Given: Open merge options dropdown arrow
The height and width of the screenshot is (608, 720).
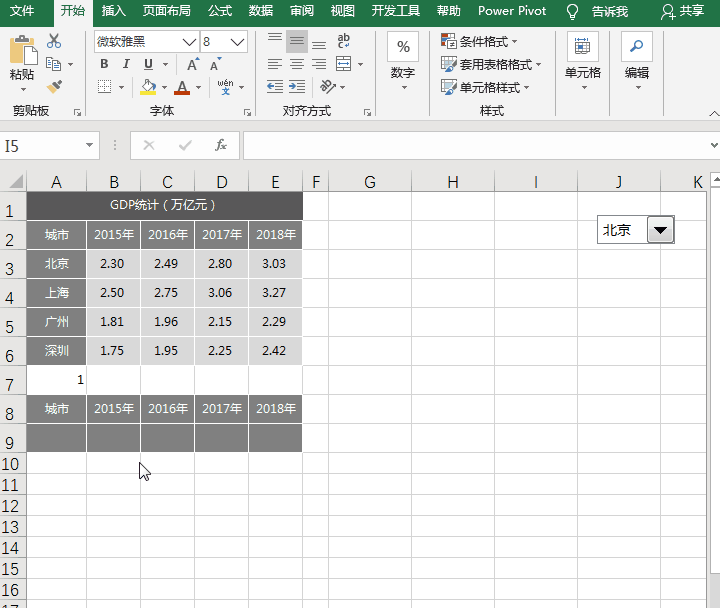Looking at the screenshot, I should pyautogui.click(x=360, y=64).
